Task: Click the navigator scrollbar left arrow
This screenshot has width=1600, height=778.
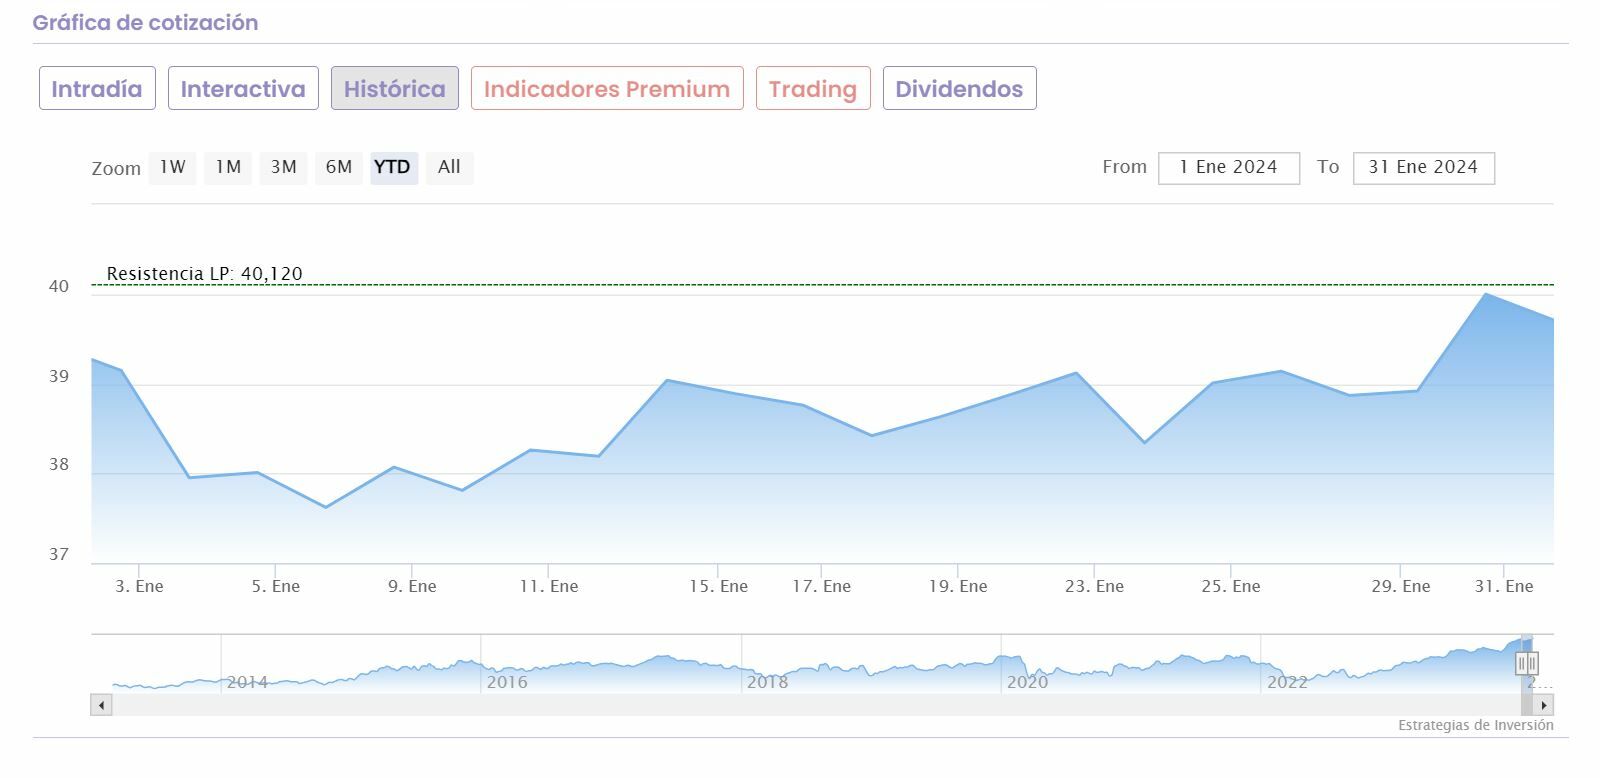Action: [101, 705]
